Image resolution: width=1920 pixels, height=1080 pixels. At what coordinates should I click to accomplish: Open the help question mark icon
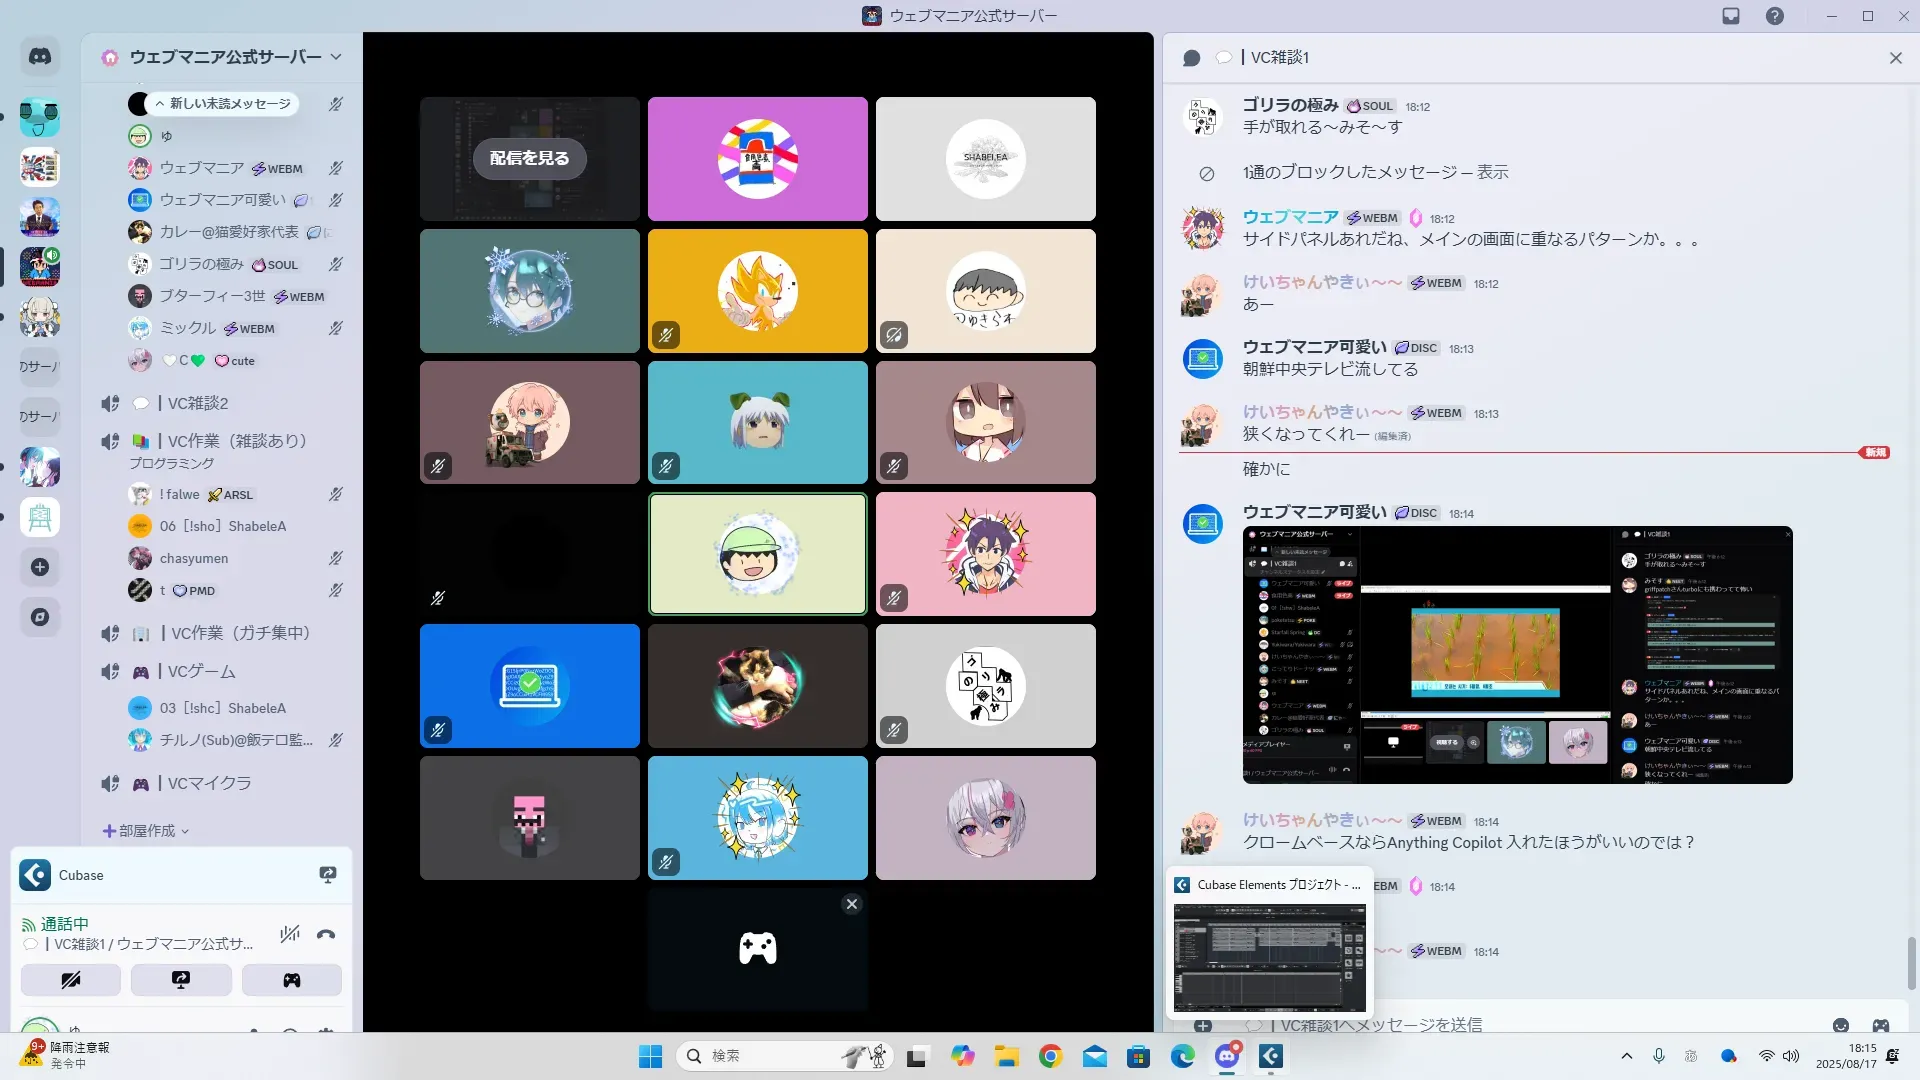[x=1774, y=16]
